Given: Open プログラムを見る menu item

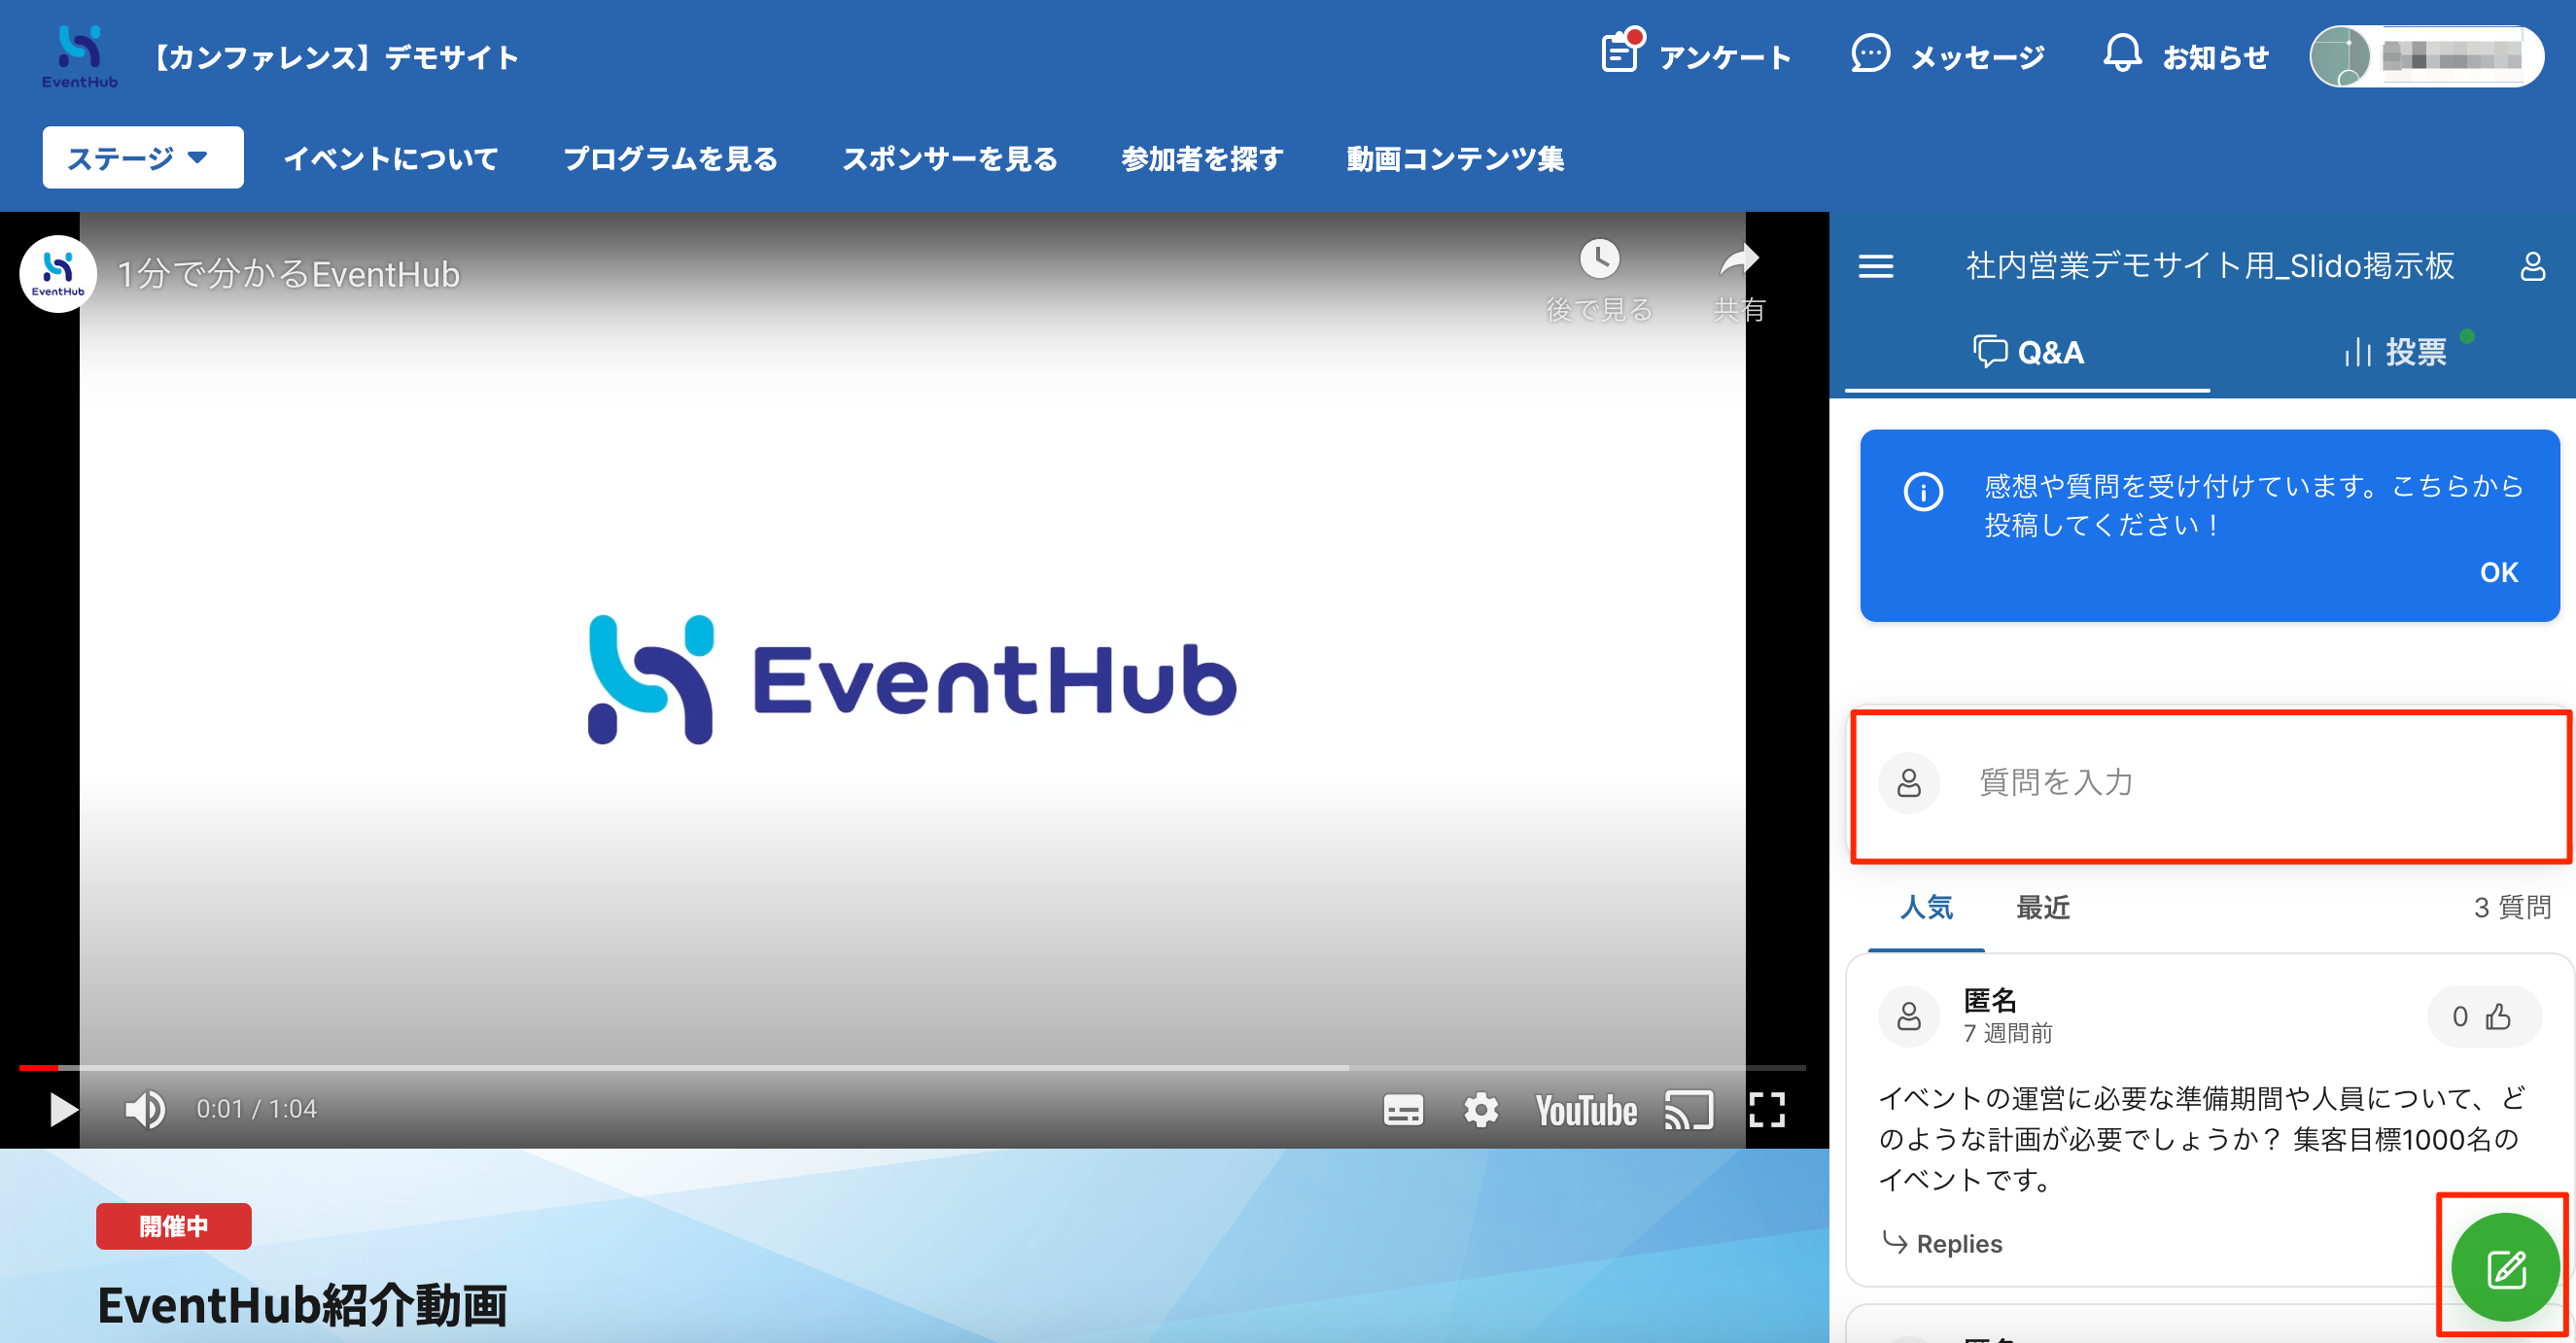Looking at the screenshot, I should 670,158.
